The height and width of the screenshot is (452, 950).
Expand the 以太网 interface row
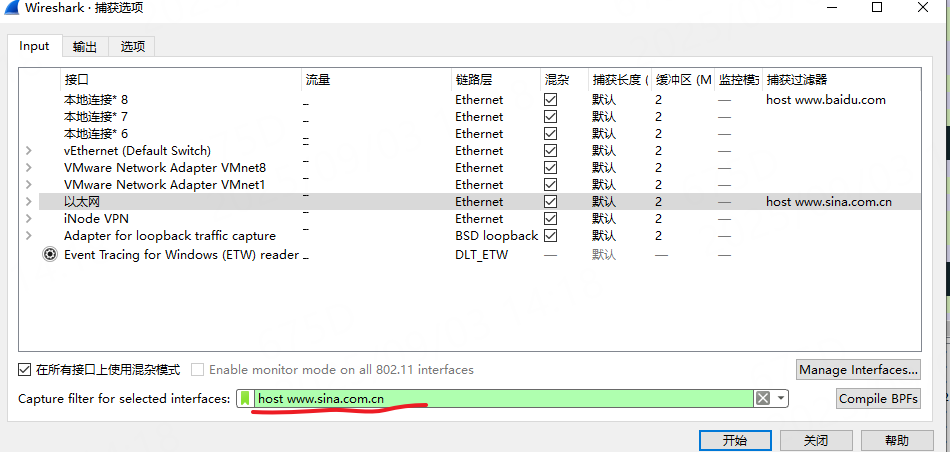click(28, 201)
